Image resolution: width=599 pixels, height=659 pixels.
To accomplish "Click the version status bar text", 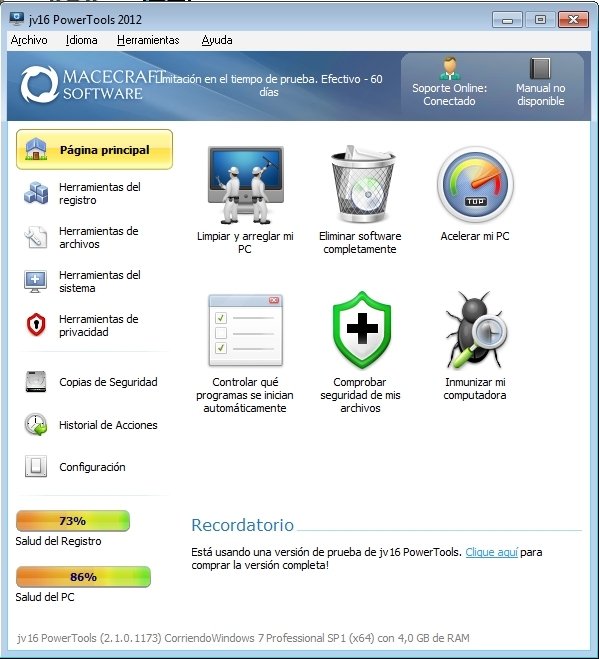I will point(243,638).
